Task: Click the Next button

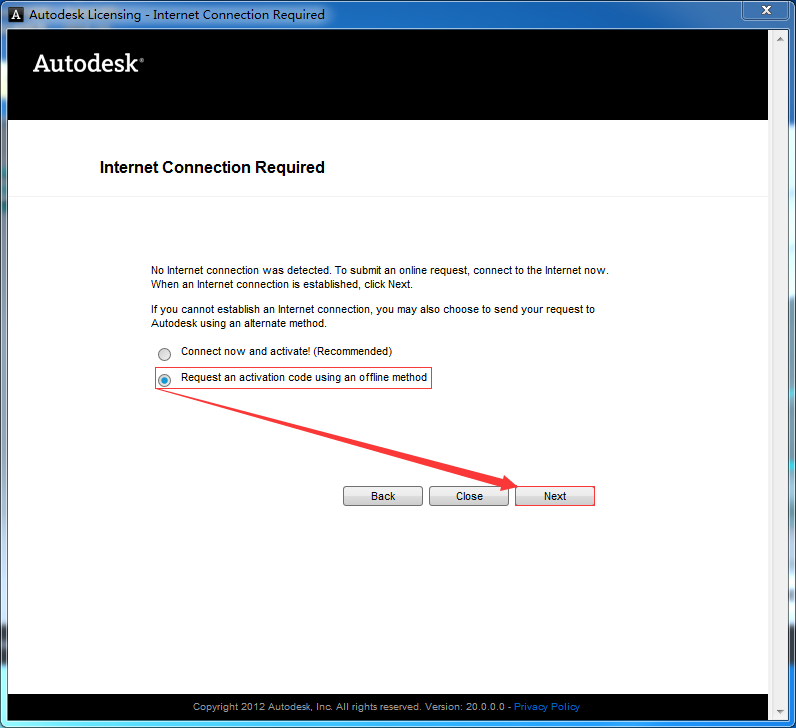Action: point(555,496)
